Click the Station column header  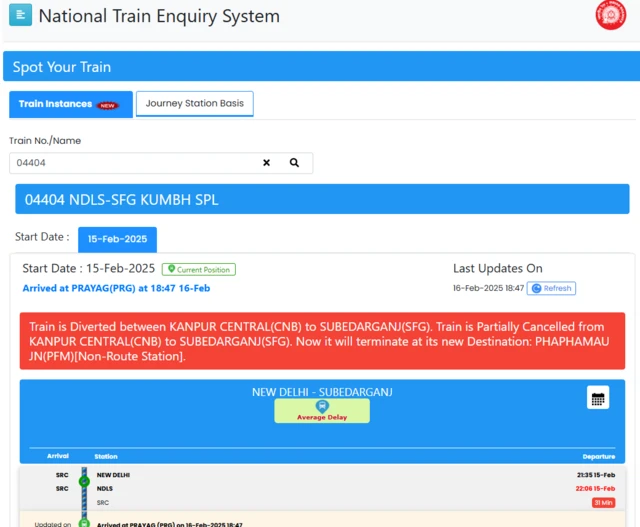point(106,456)
